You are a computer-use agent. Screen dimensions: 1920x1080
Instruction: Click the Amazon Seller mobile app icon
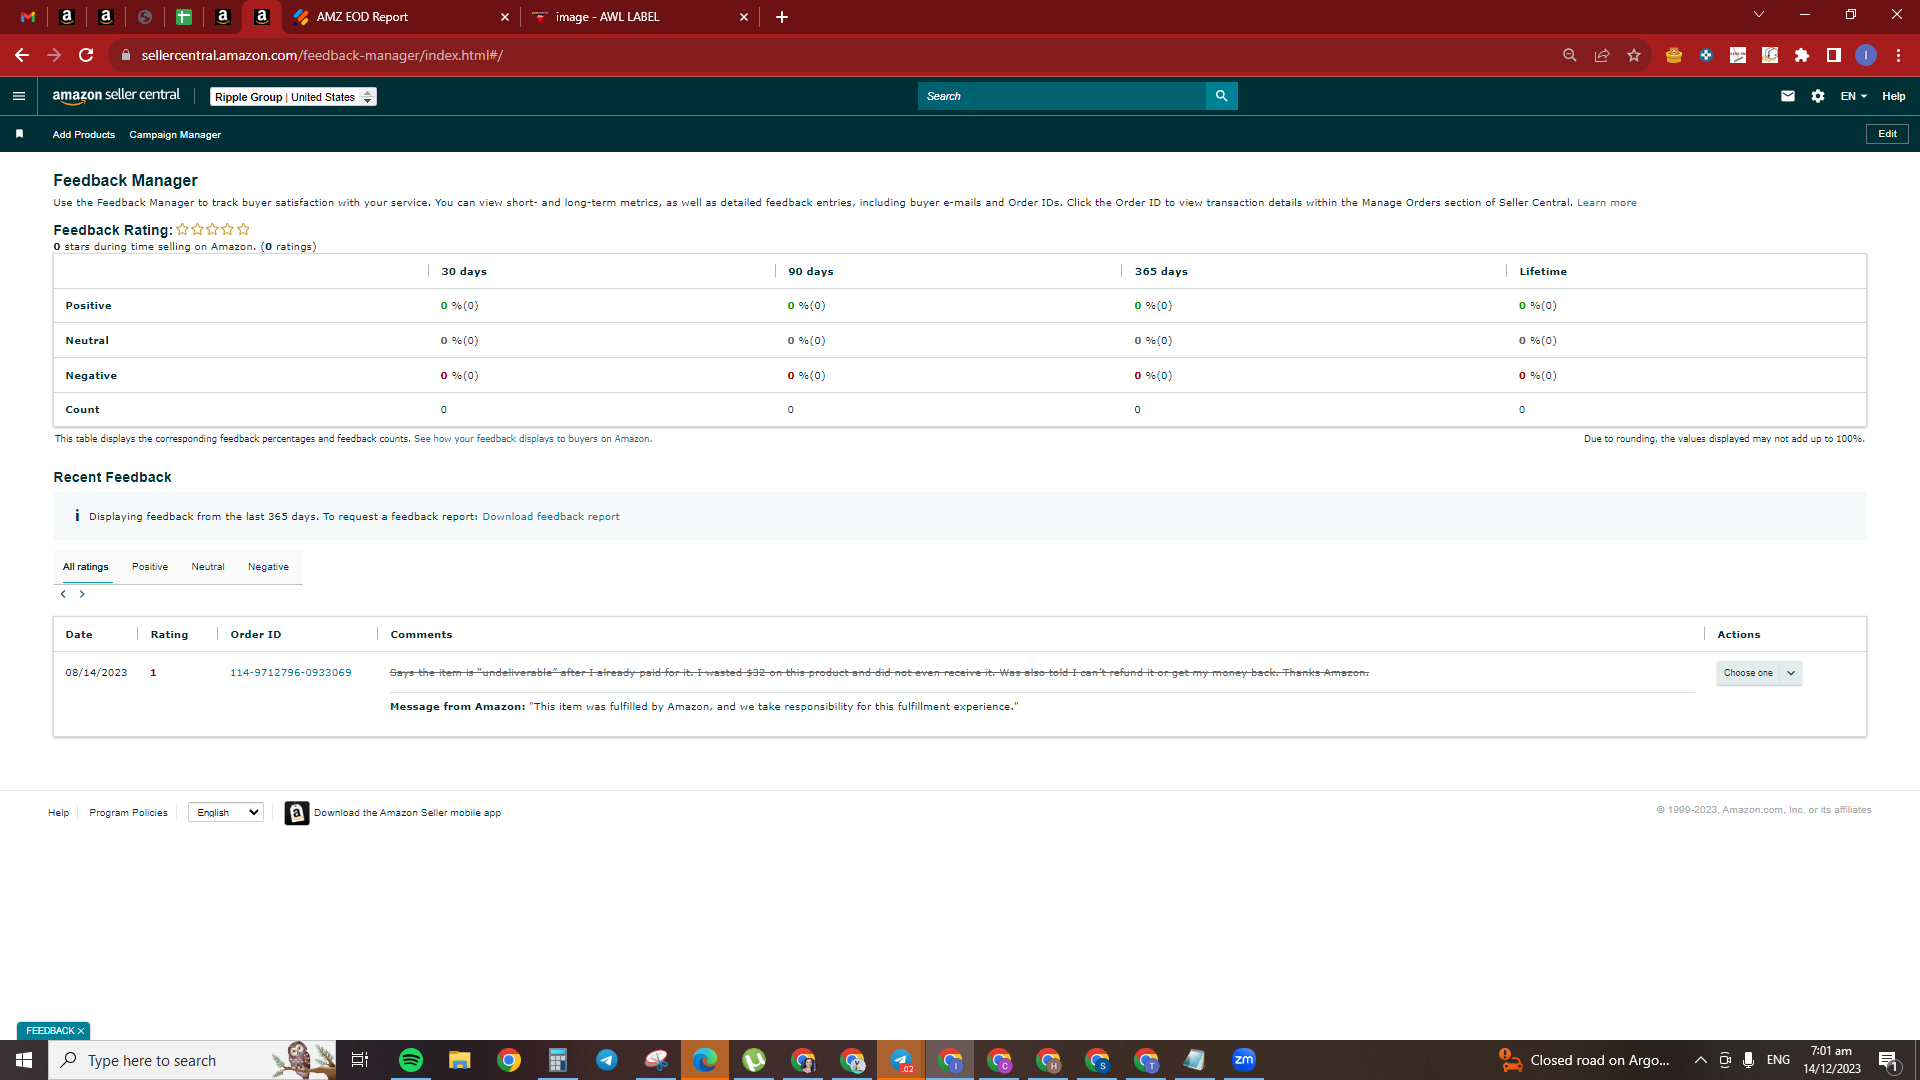point(296,813)
